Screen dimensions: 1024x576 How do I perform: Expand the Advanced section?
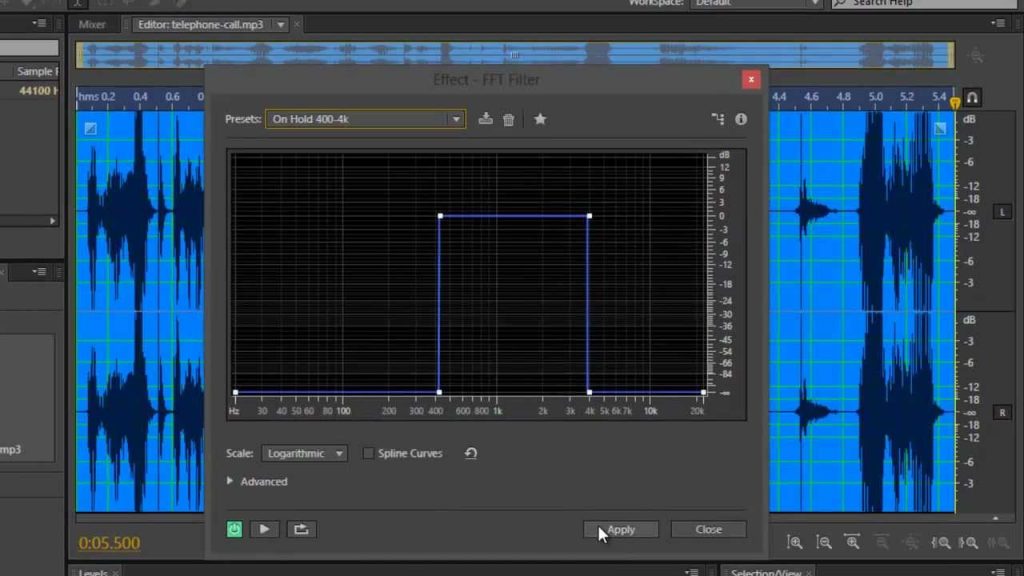pos(230,481)
